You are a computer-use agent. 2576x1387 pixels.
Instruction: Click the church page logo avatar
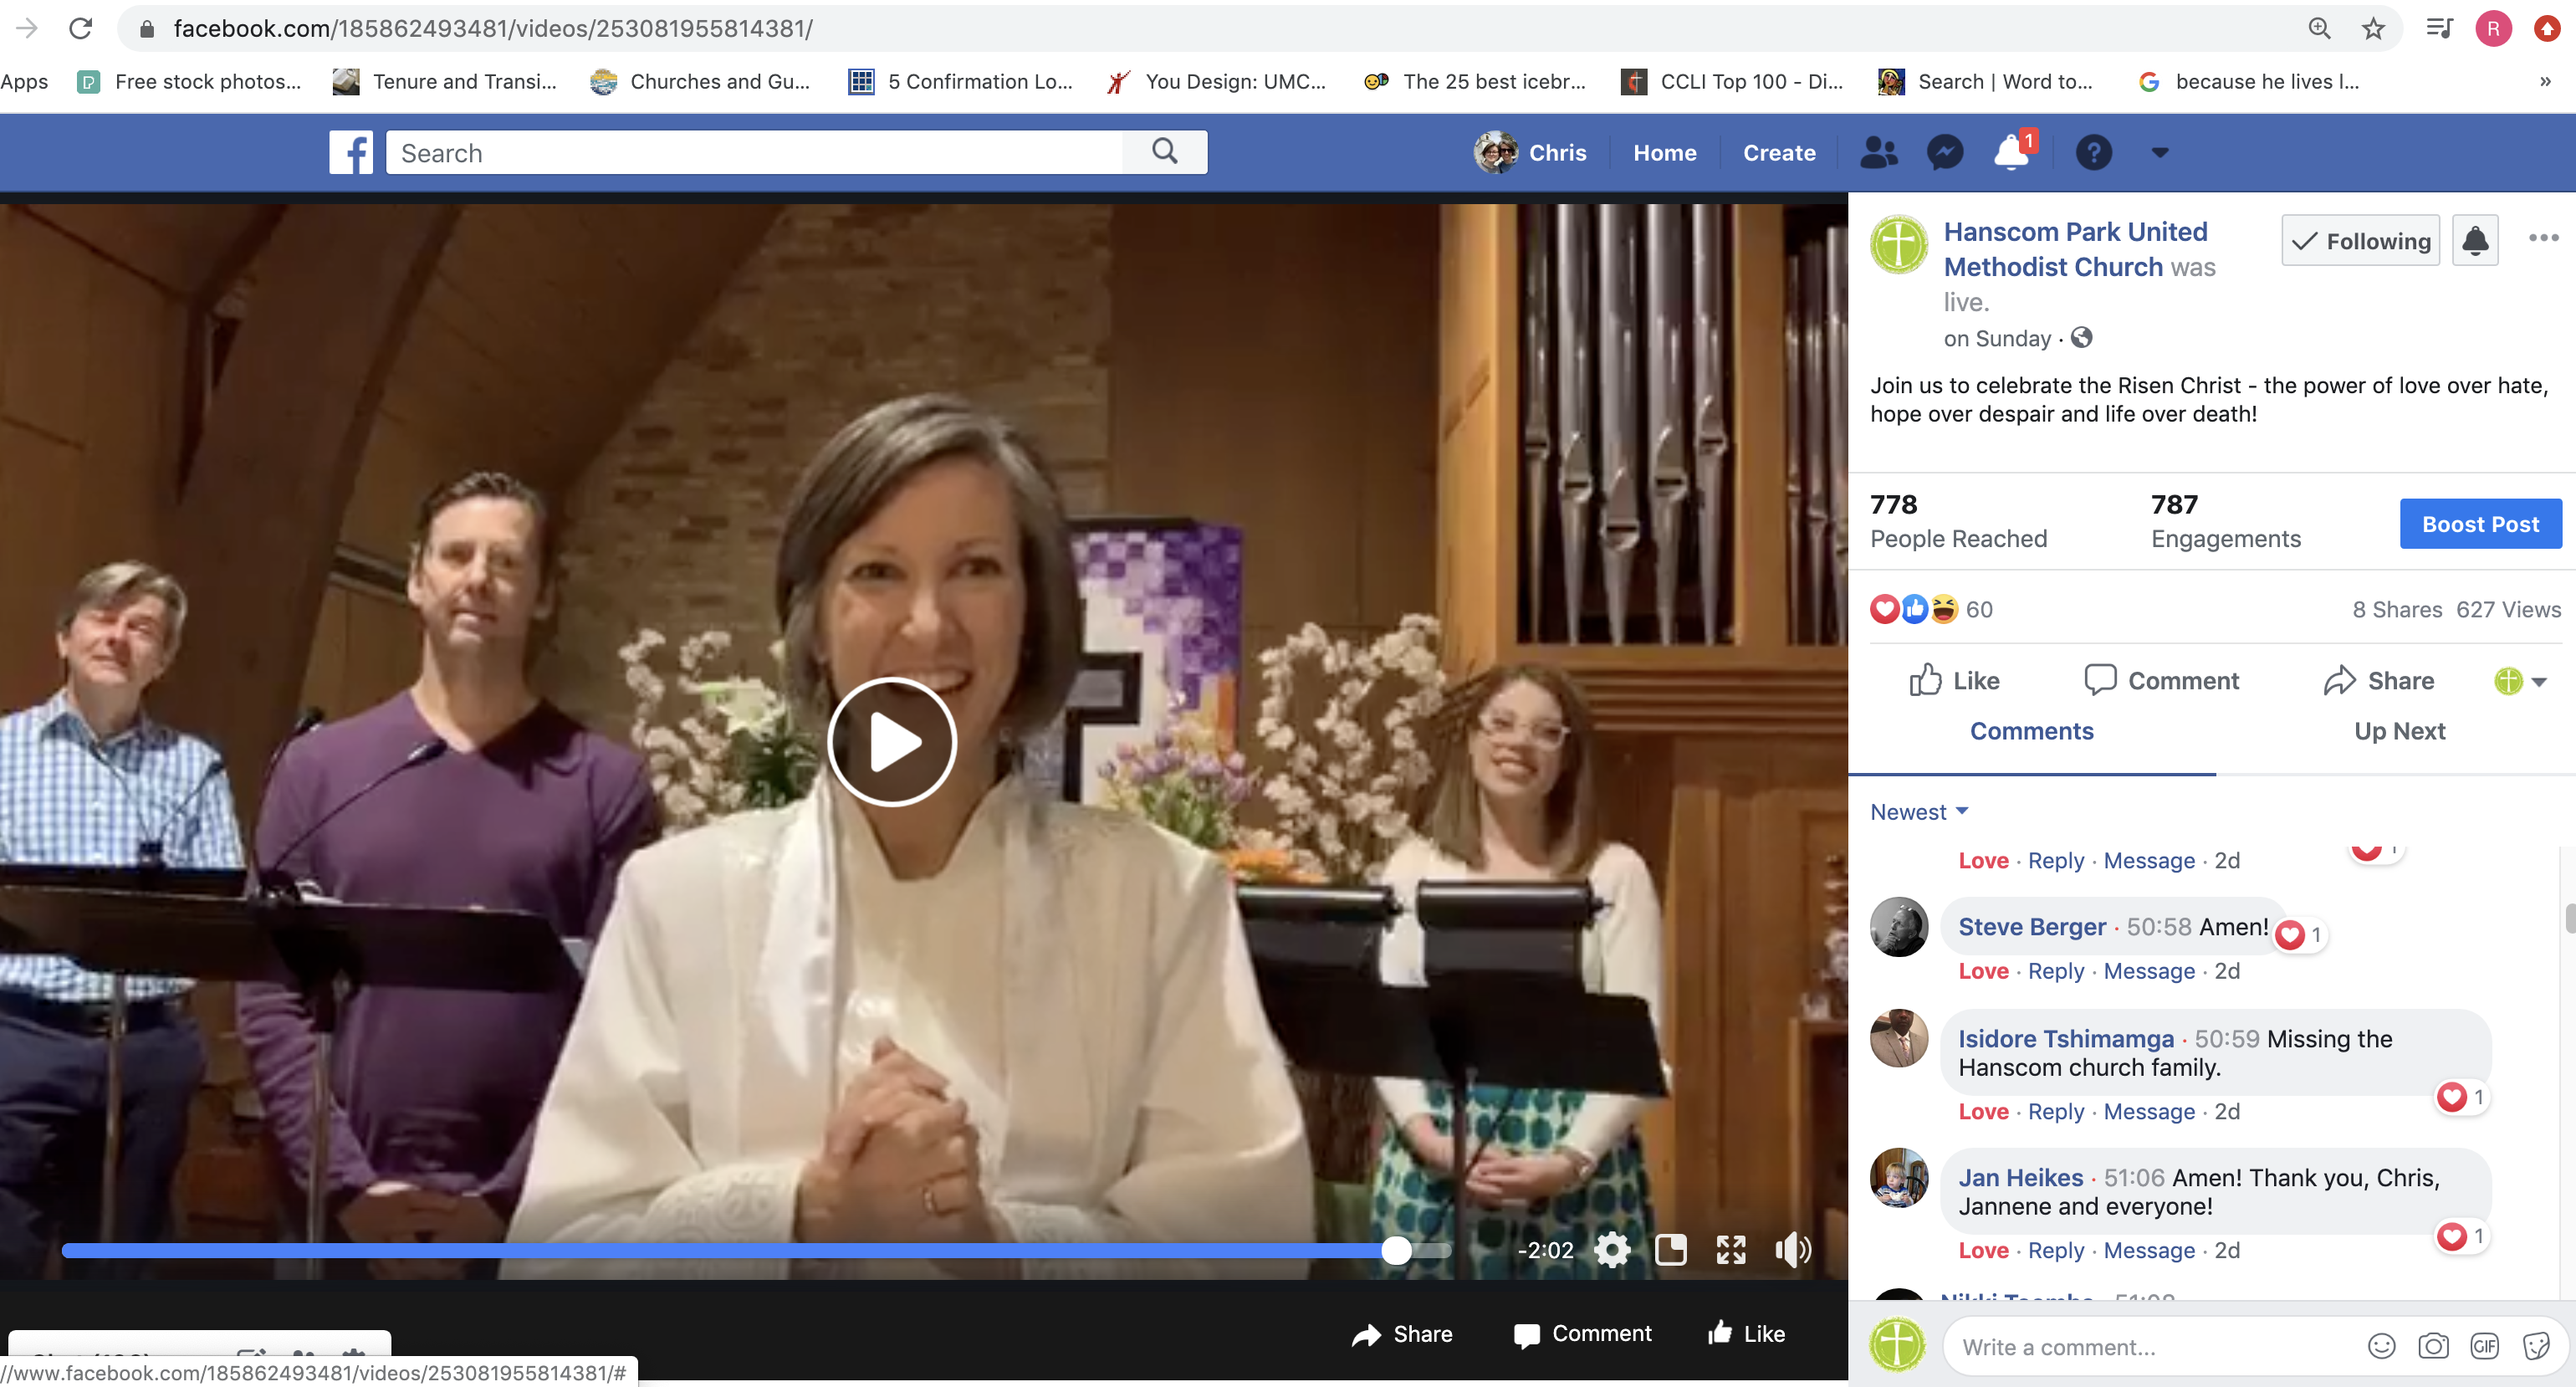pyautogui.click(x=1899, y=244)
